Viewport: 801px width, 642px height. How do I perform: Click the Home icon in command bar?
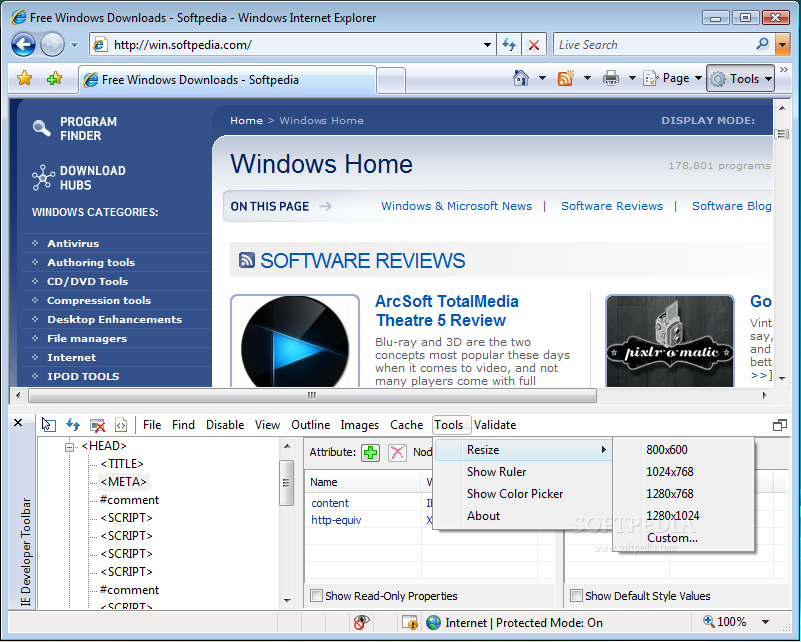pyautogui.click(x=521, y=78)
